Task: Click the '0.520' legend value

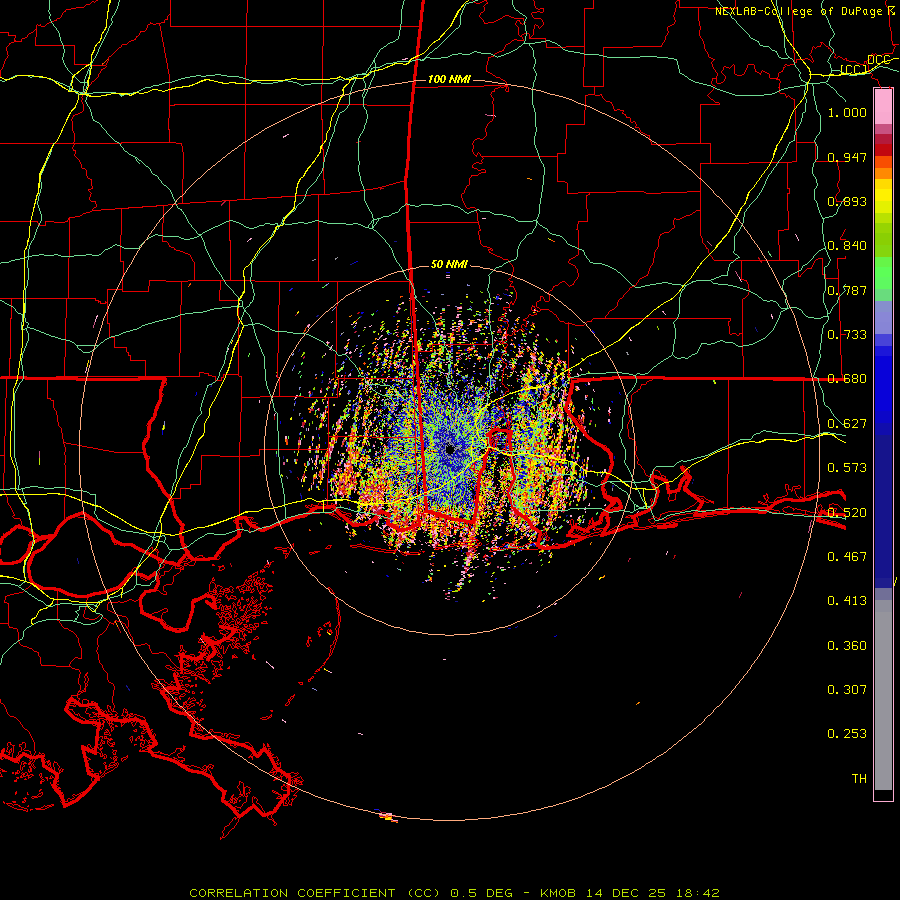Action: coord(847,513)
